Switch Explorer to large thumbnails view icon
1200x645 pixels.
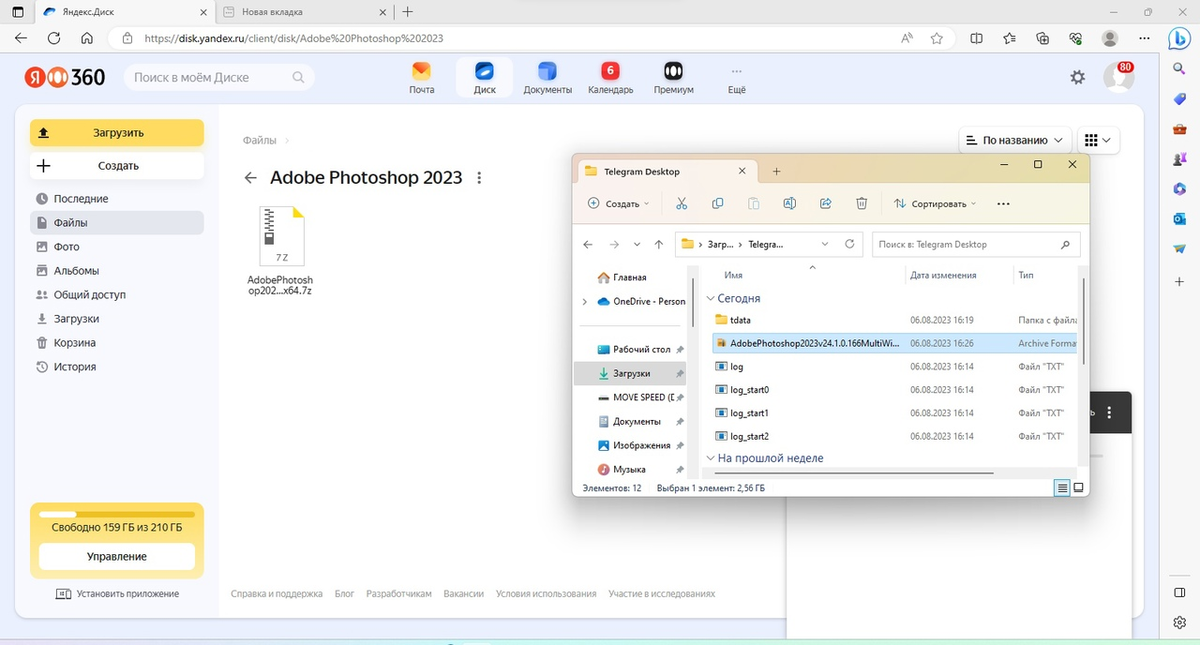1078,488
